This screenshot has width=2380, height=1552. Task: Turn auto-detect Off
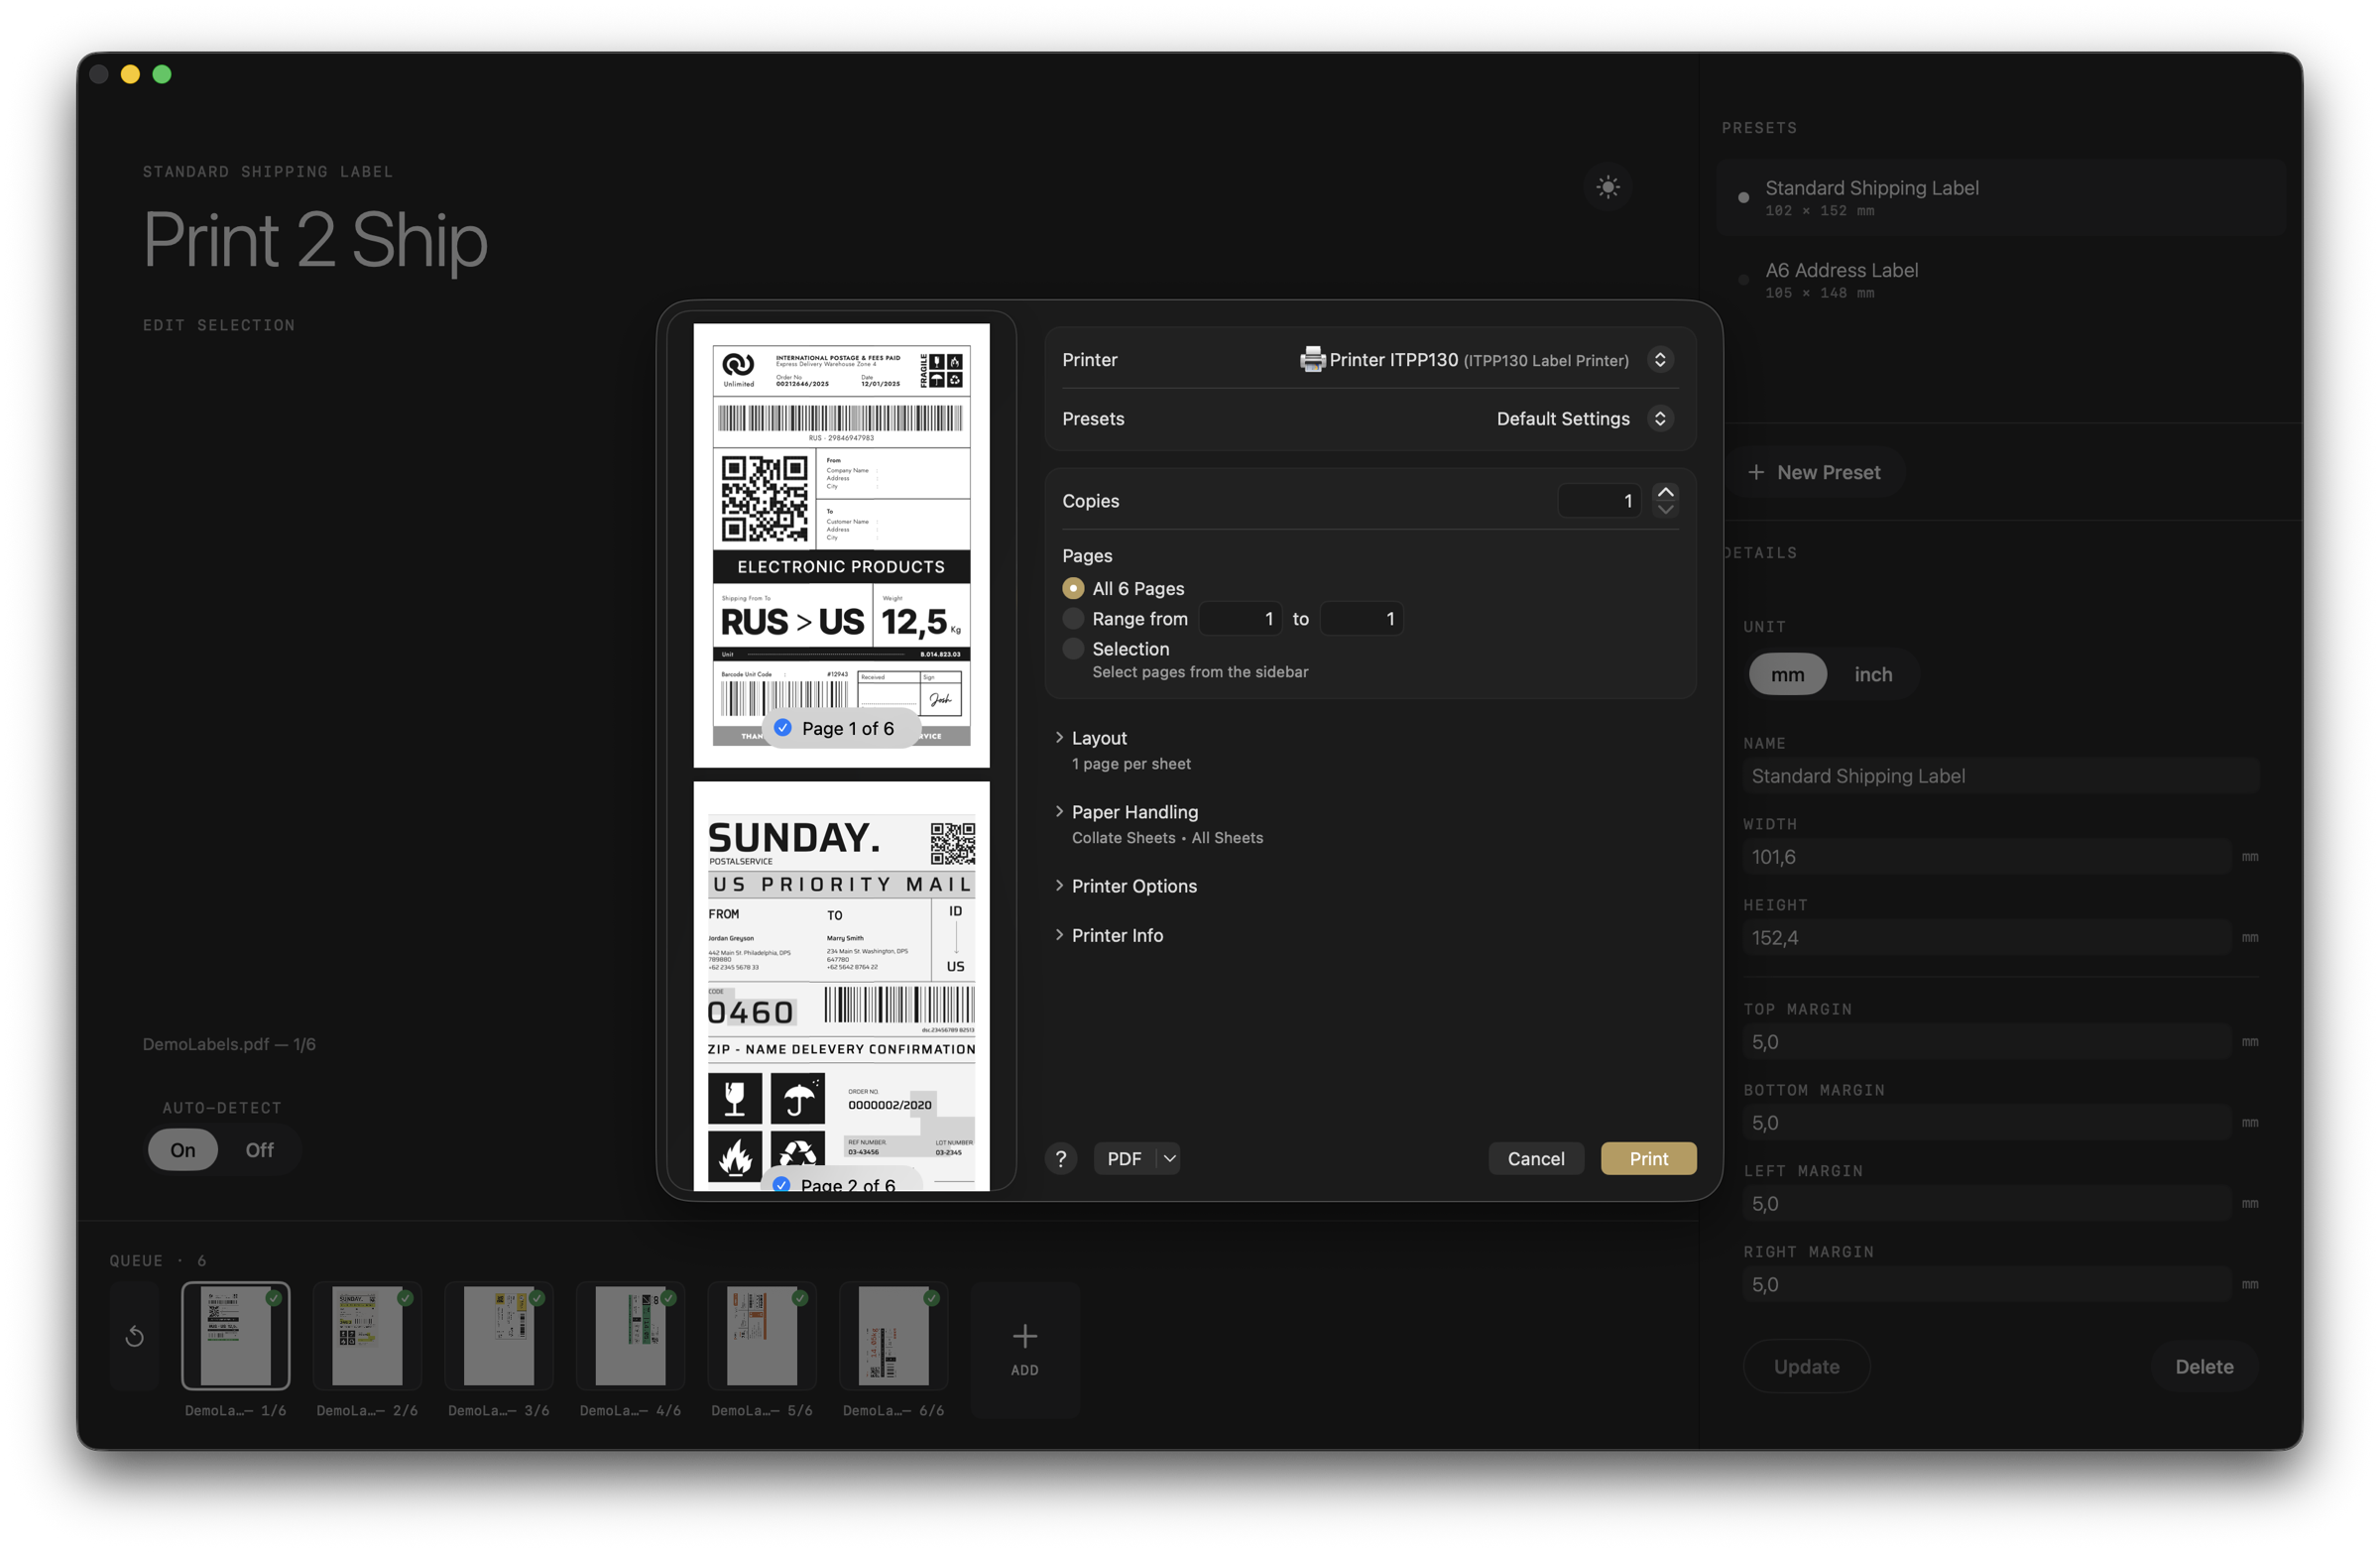[260, 1150]
